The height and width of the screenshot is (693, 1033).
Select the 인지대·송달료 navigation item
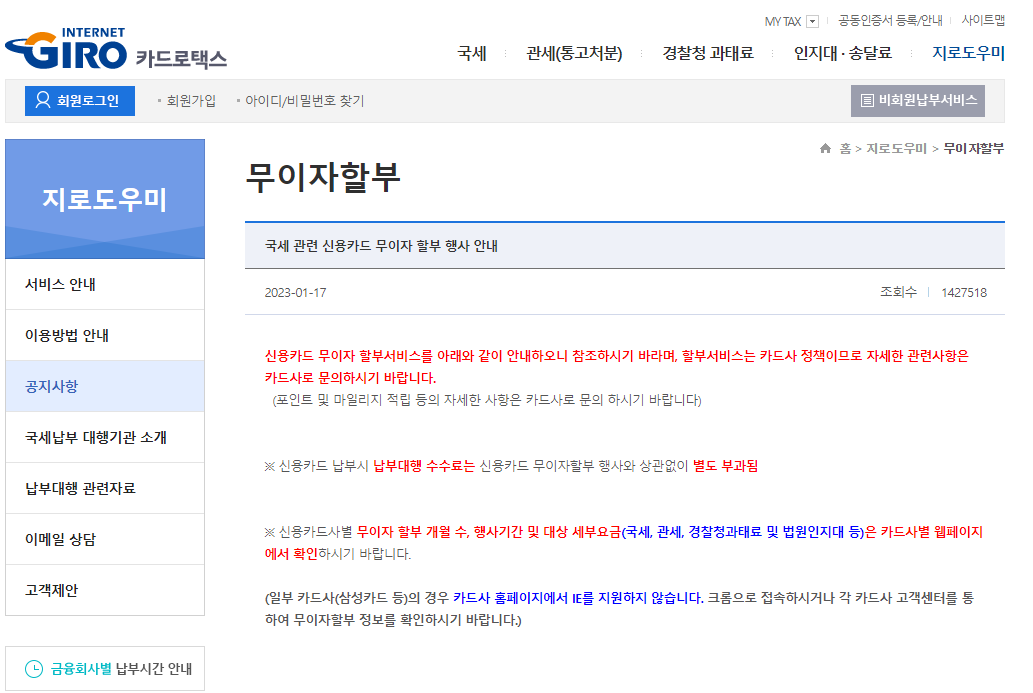coord(842,55)
